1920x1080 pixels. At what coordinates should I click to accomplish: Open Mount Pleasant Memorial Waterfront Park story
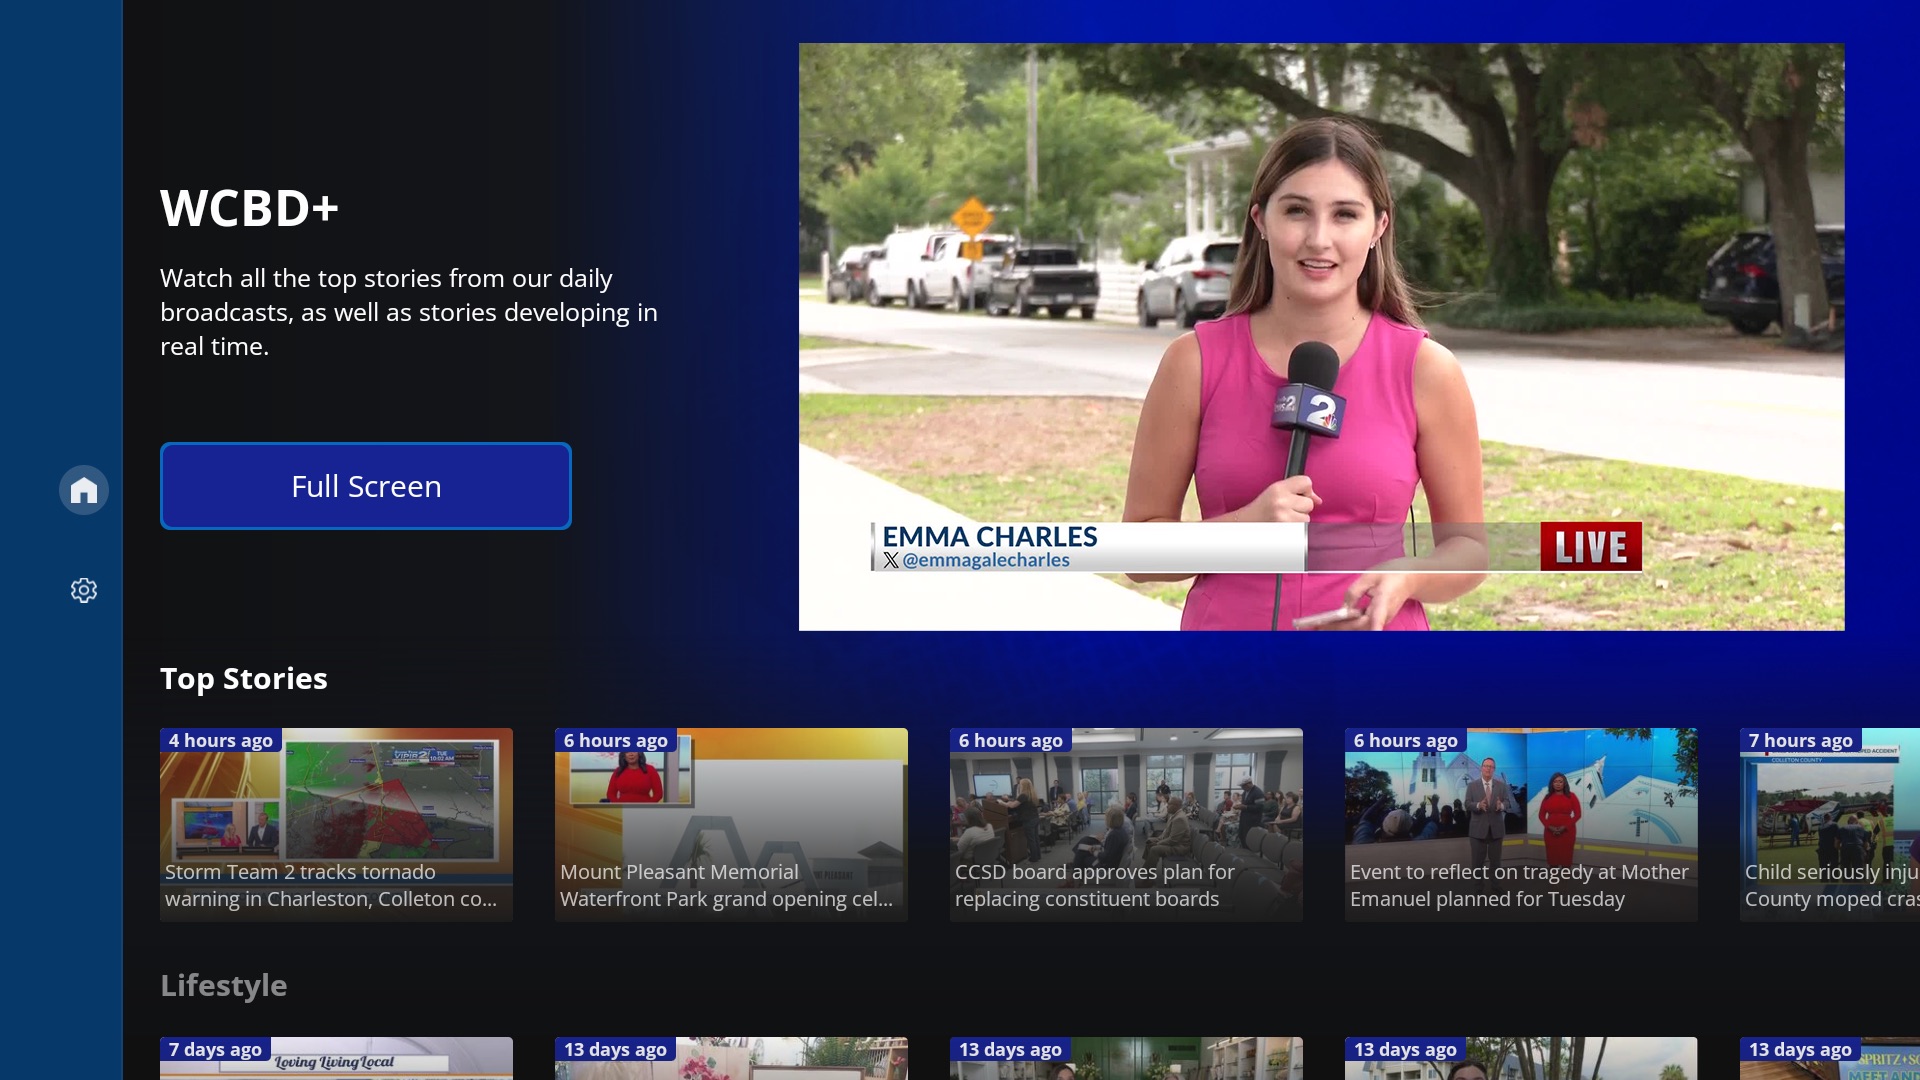pos(731,825)
